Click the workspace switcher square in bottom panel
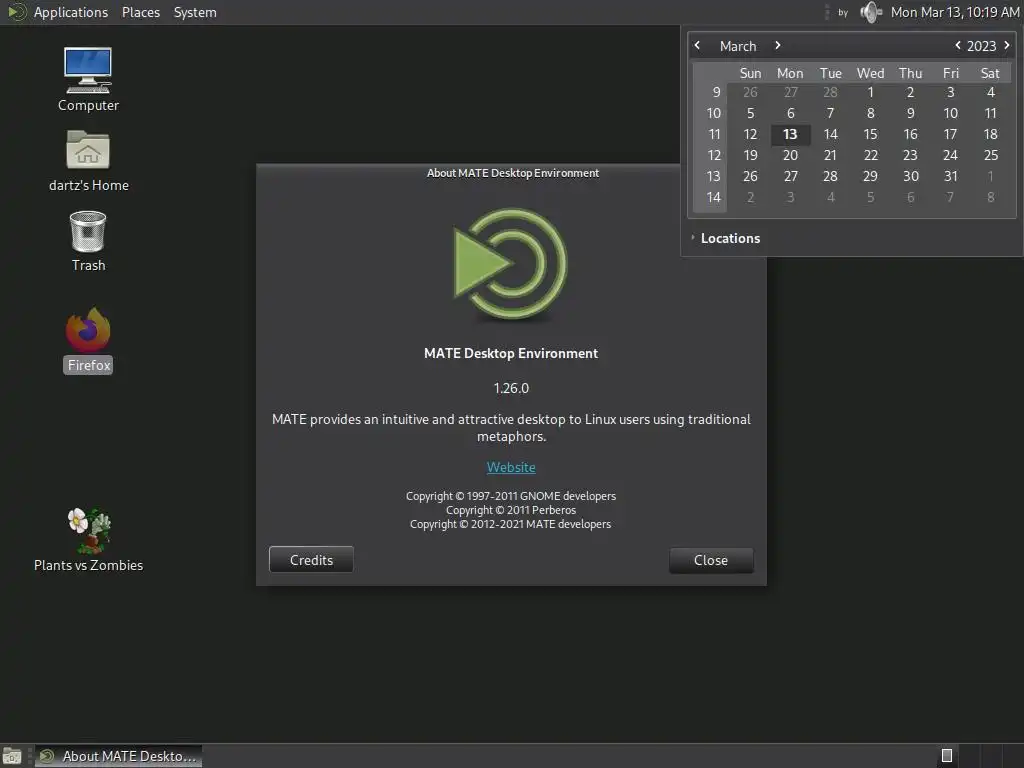Viewport: 1024px width, 768px height. pos(946,756)
